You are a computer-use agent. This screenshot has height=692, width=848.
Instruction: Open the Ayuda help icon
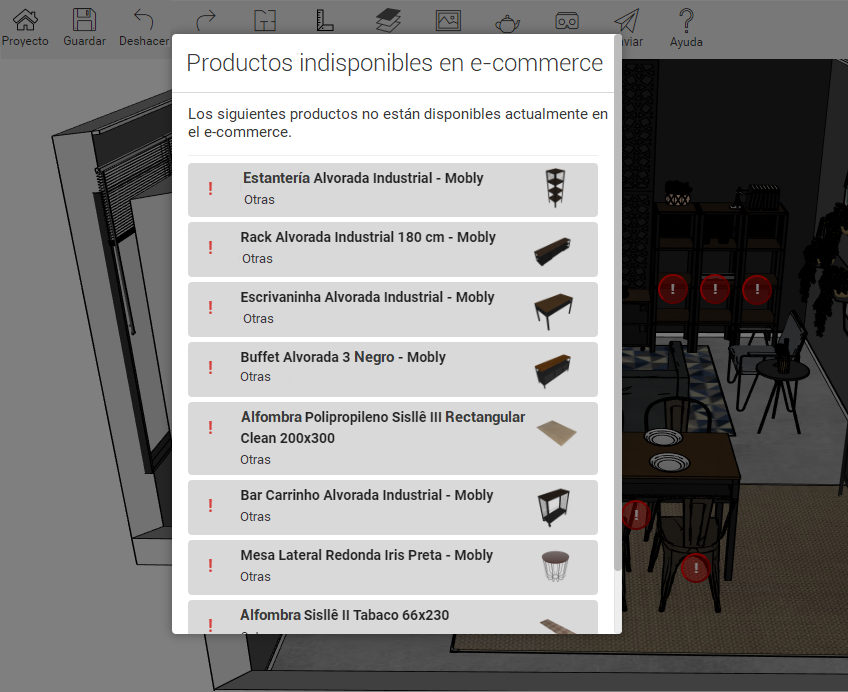[x=686, y=21]
